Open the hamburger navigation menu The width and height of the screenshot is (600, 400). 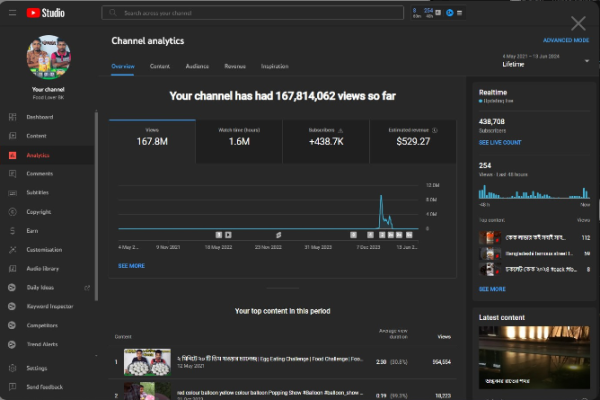click(x=11, y=13)
